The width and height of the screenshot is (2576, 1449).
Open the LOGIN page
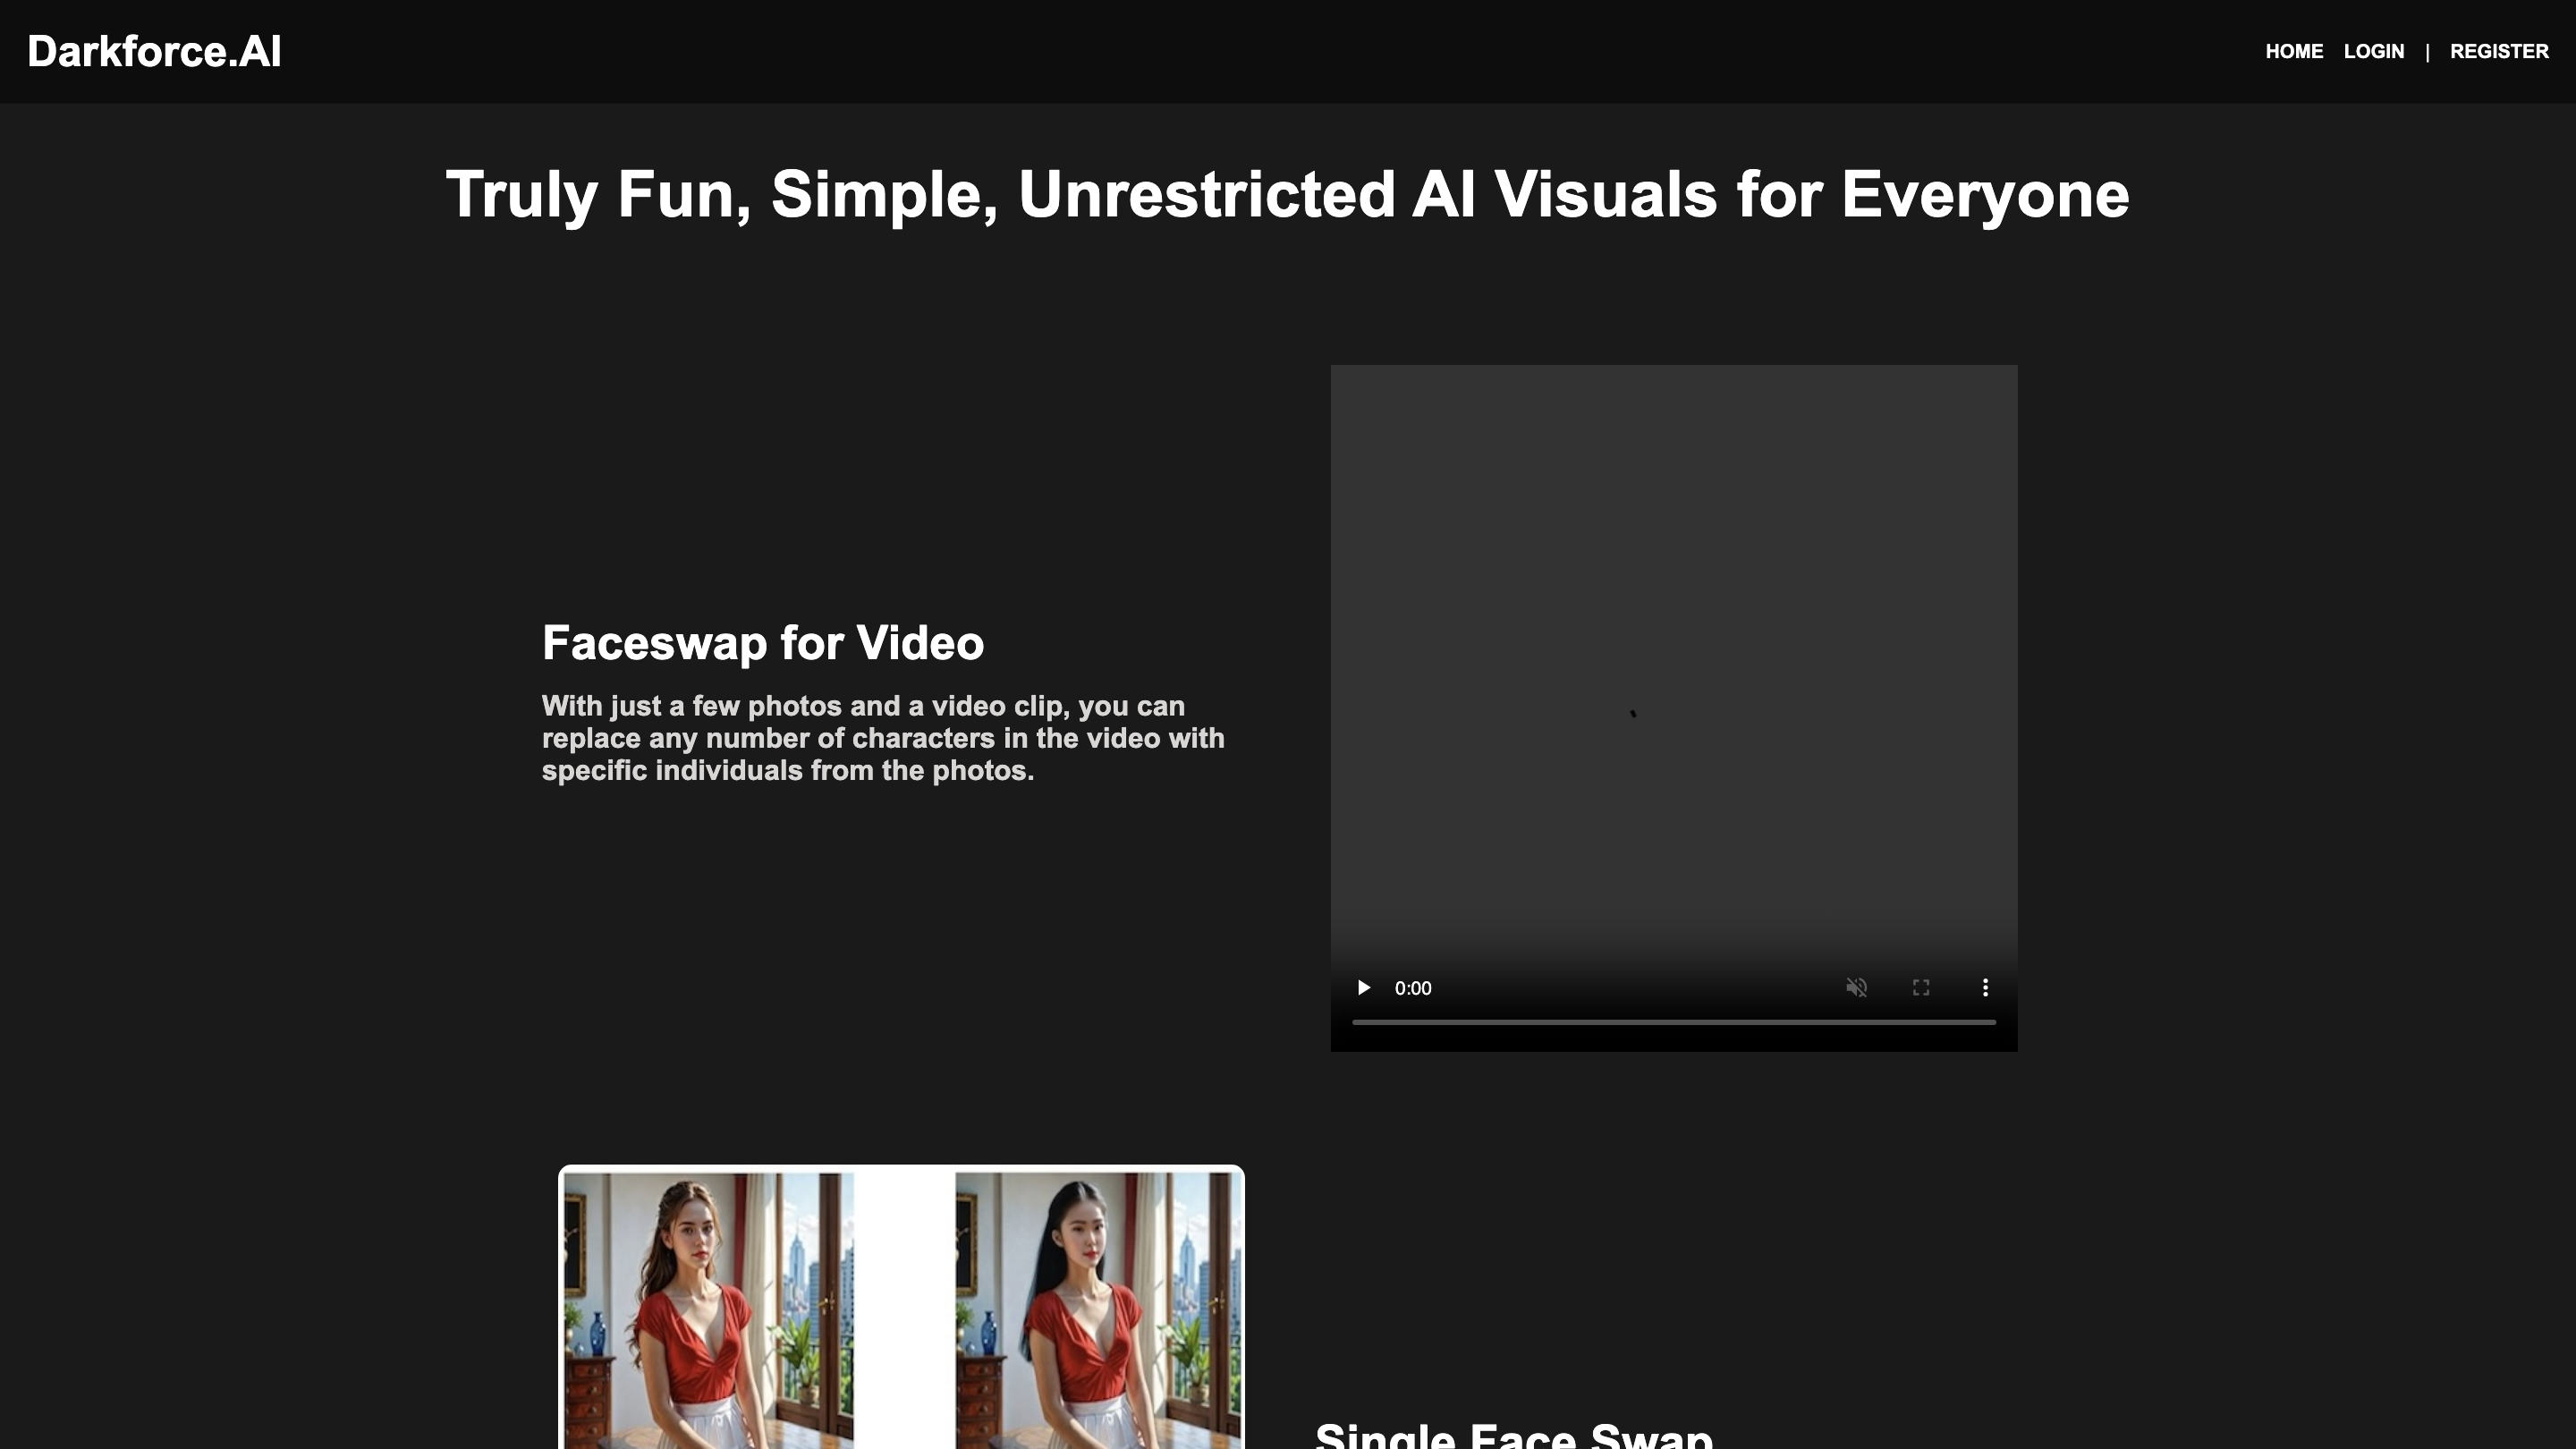click(2373, 51)
